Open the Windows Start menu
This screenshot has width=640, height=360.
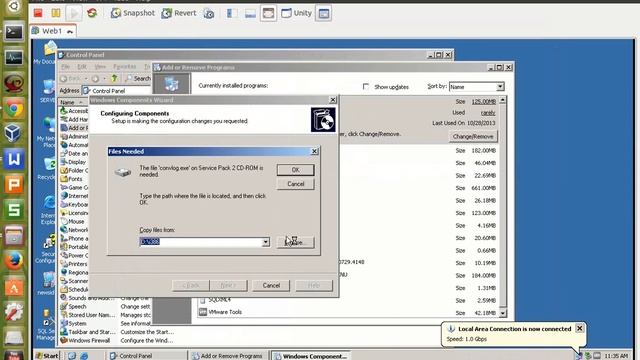[x=47, y=356]
